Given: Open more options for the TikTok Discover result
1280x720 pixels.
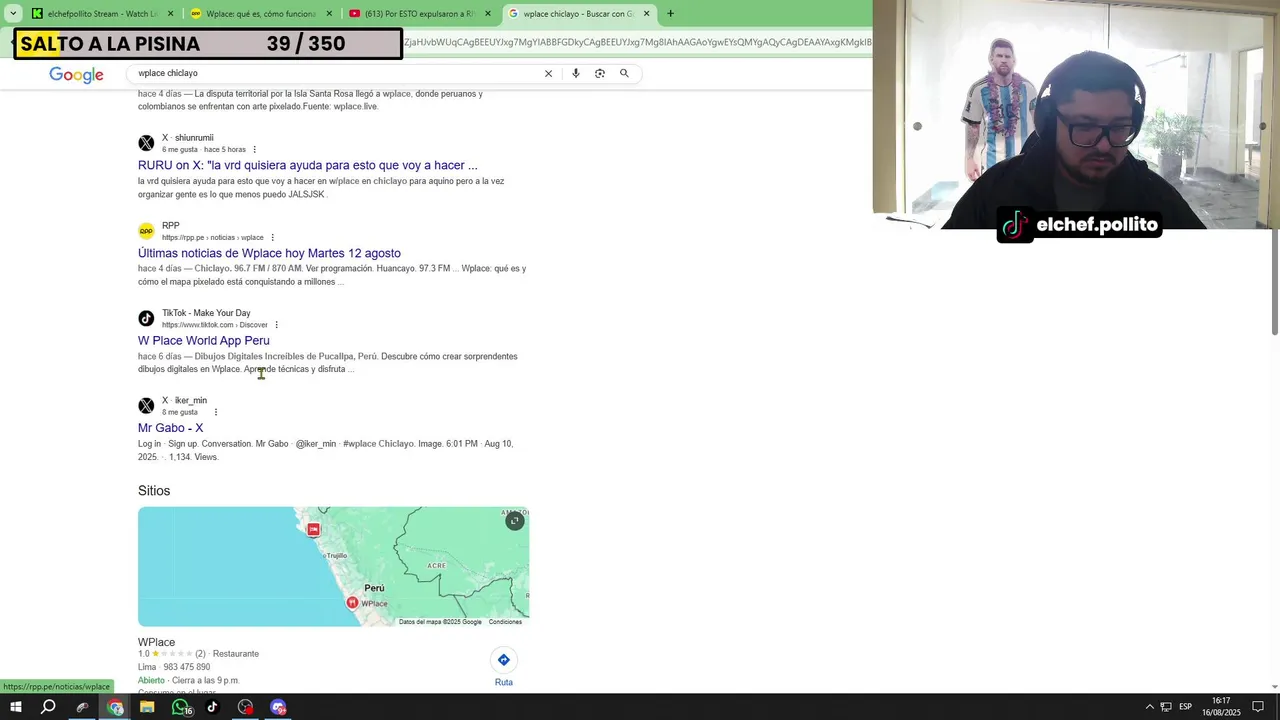Looking at the screenshot, I should (276, 325).
